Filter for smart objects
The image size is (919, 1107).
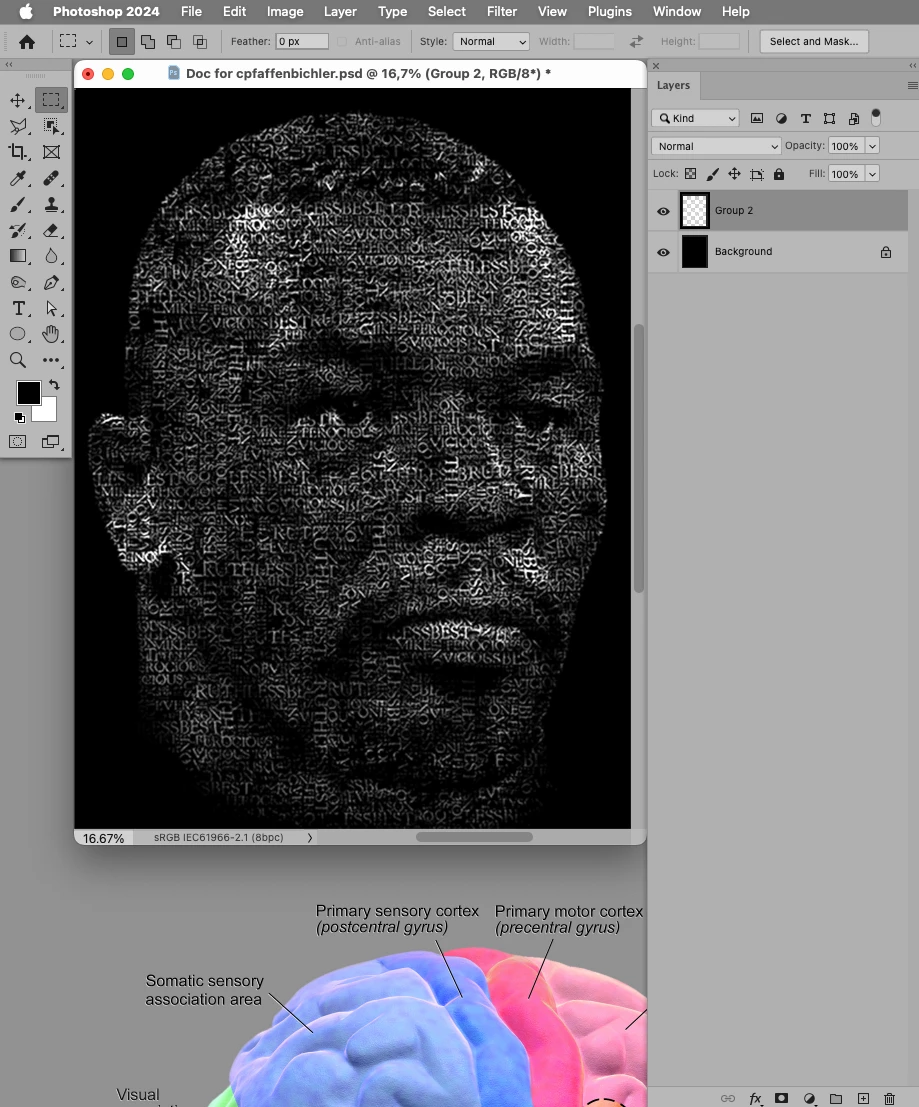[854, 118]
